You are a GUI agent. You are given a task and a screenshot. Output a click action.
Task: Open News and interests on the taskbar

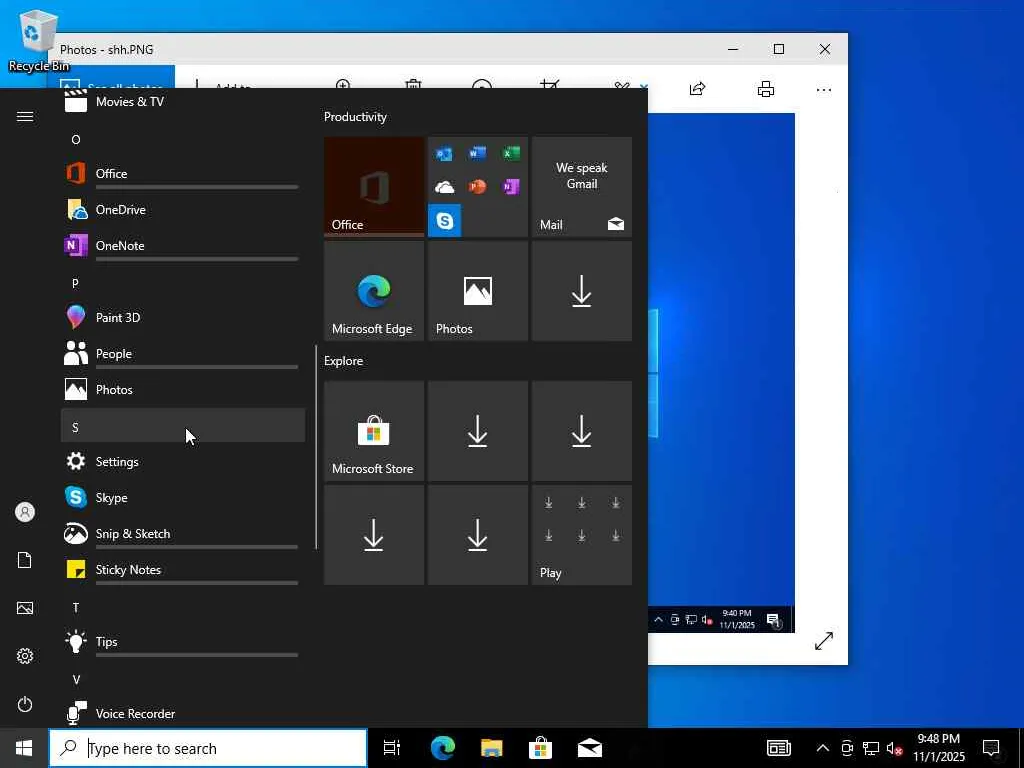point(778,748)
